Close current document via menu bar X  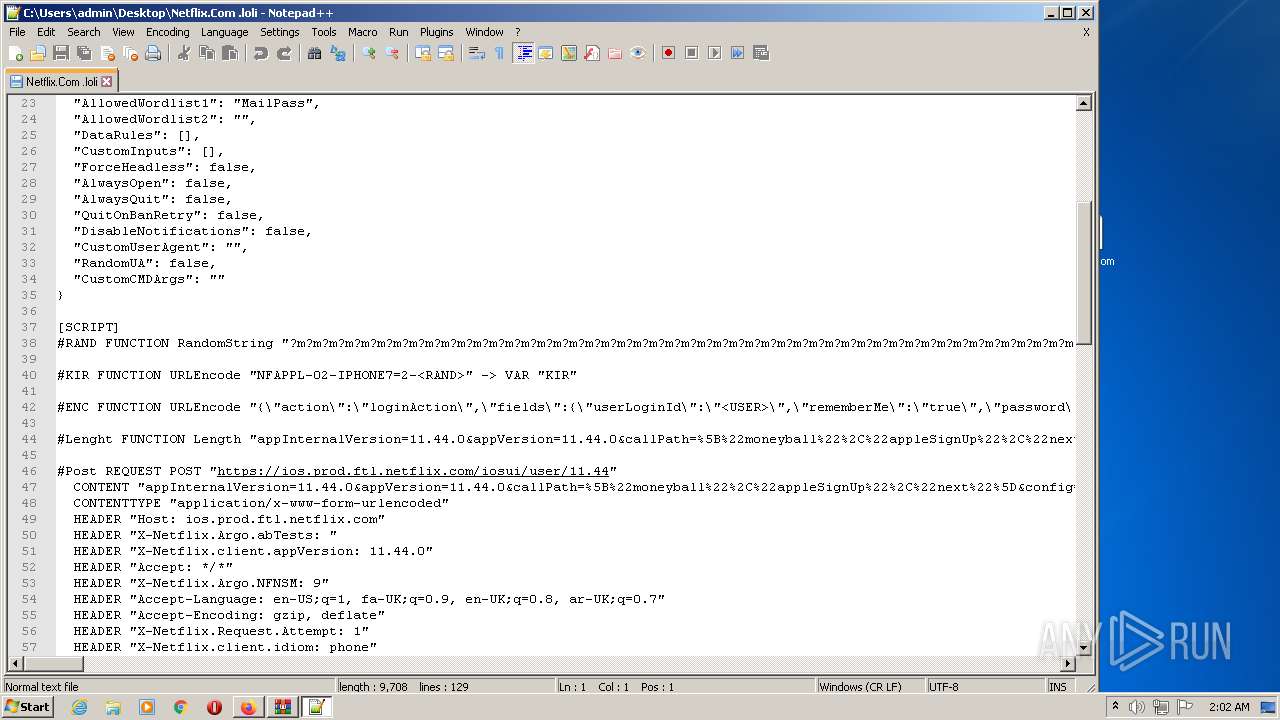tap(1086, 32)
